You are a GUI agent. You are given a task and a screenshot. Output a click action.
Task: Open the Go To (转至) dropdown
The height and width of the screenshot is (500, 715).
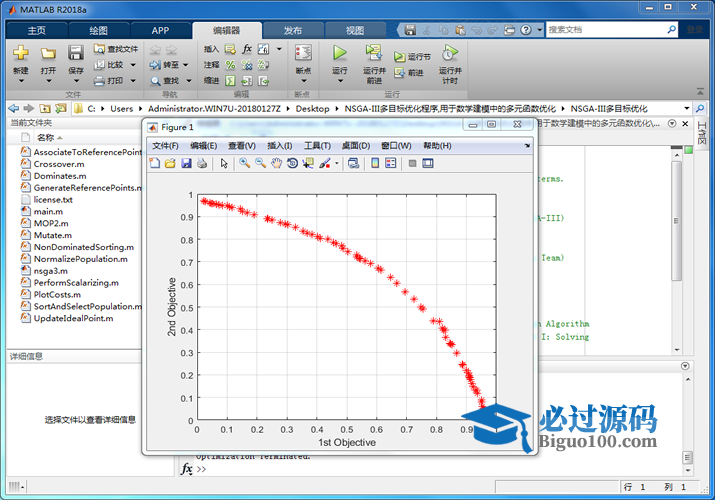(x=186, y=65)
